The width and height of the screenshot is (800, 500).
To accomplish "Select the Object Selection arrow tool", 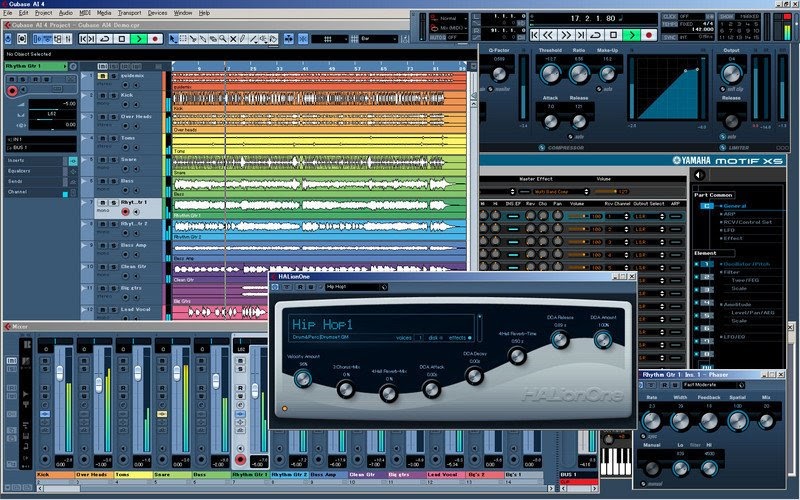I will click(173, 39).
